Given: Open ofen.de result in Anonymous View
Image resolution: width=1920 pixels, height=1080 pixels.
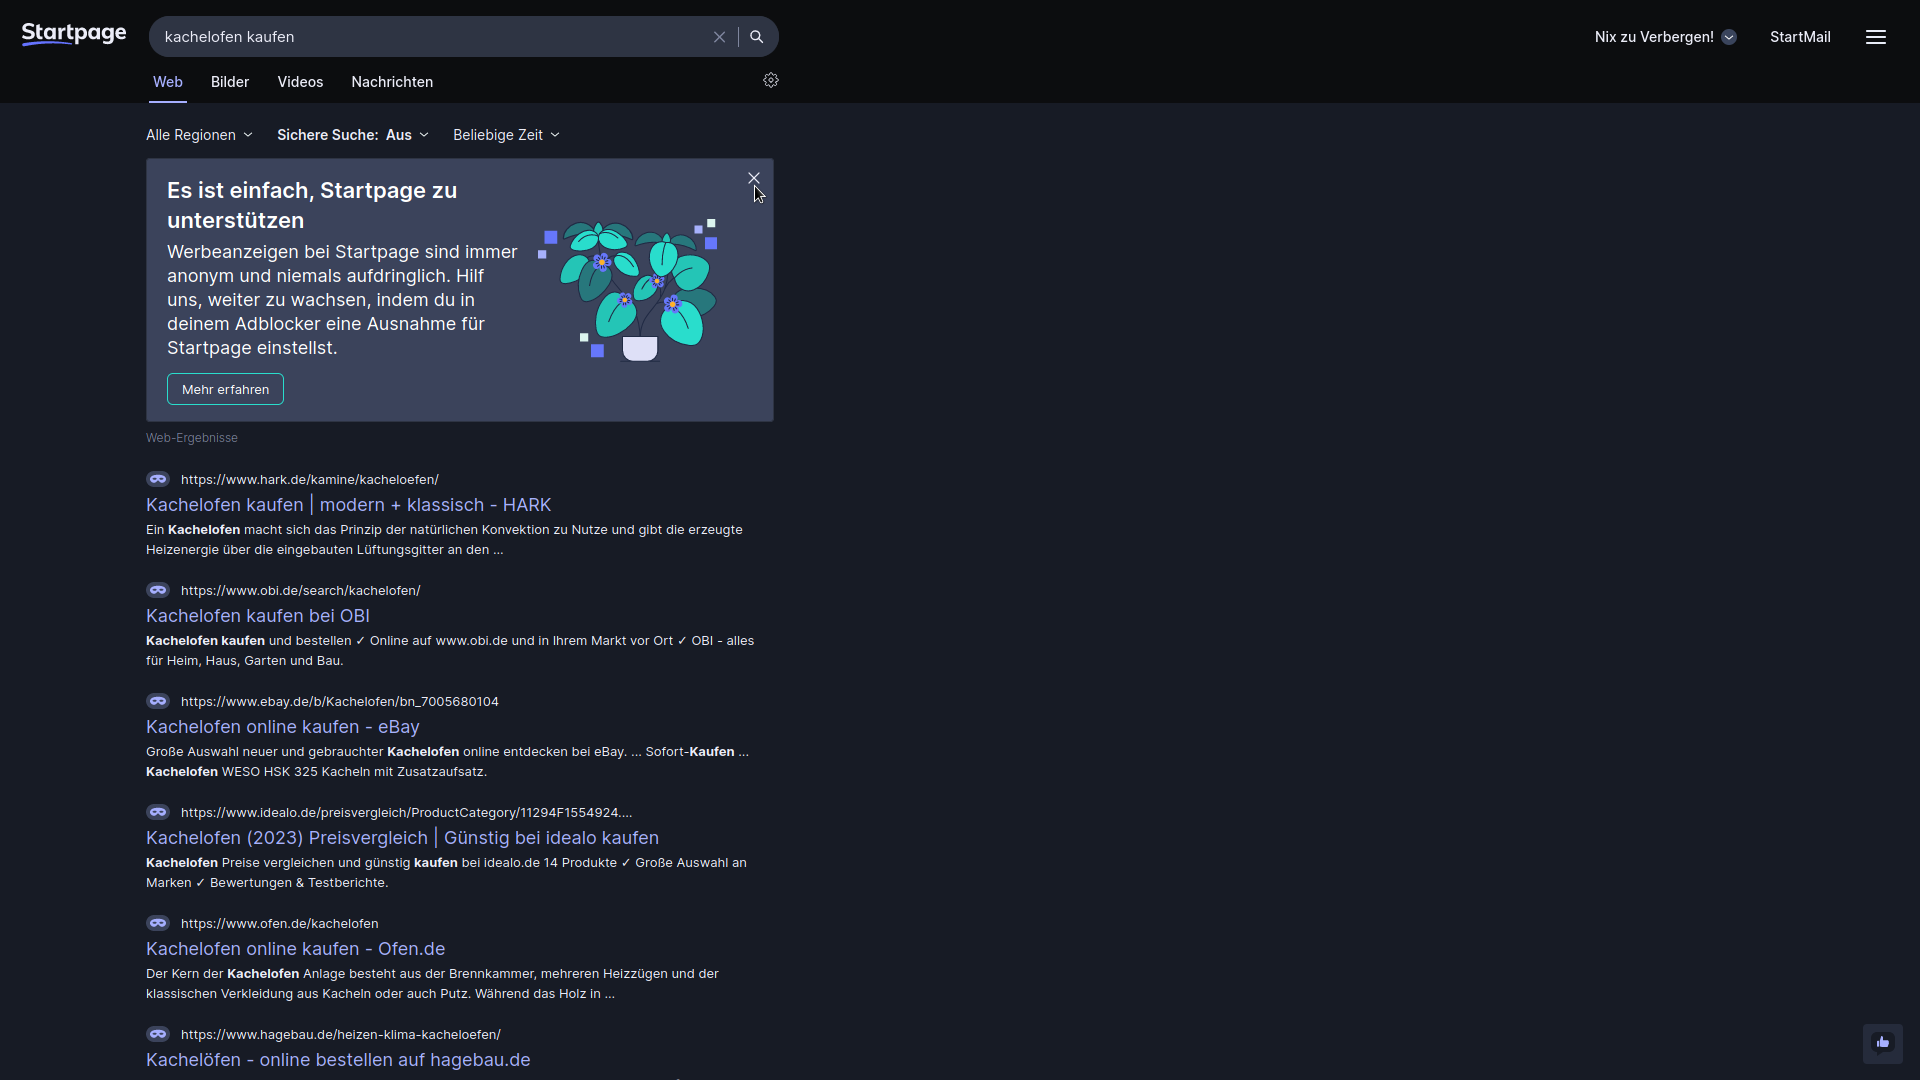Looking at the screenshot, I should coord(158,923).
